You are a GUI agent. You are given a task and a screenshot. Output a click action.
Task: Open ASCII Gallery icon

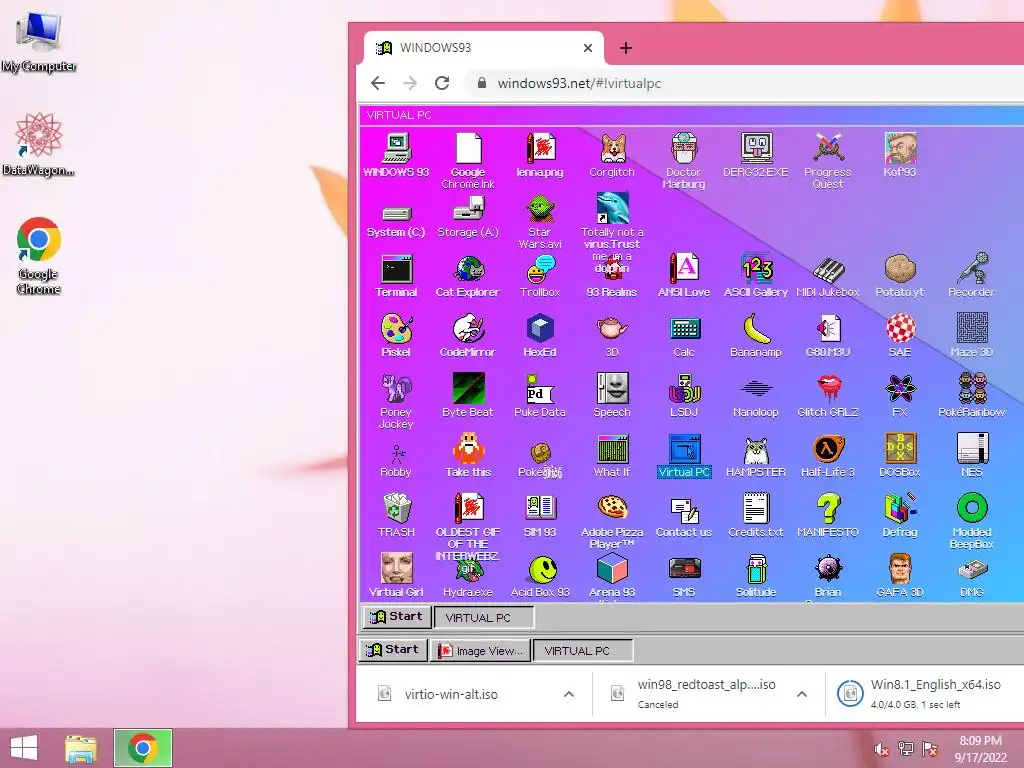click(756, 276)
